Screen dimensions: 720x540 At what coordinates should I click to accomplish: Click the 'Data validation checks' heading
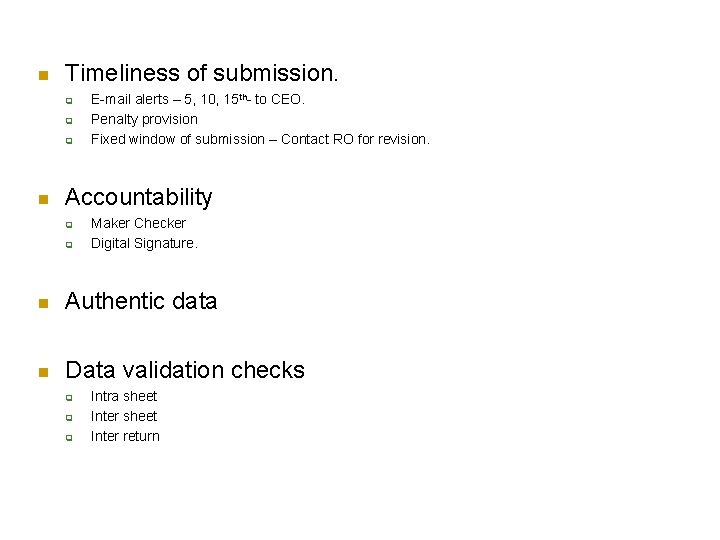click(184, 370)
